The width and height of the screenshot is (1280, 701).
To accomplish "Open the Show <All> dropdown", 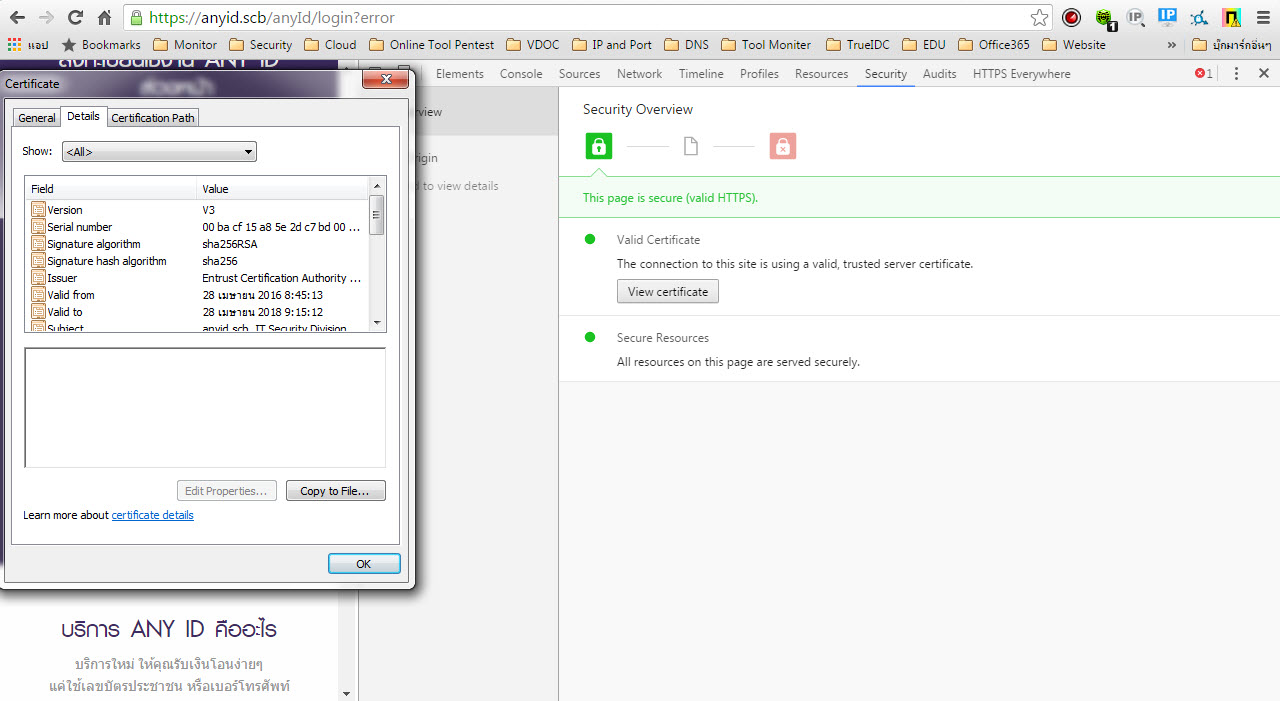I will coord(159,152).
